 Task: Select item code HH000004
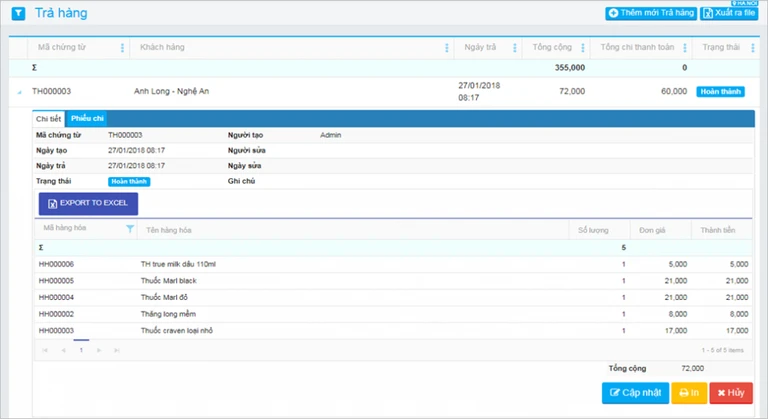point(56,297)
